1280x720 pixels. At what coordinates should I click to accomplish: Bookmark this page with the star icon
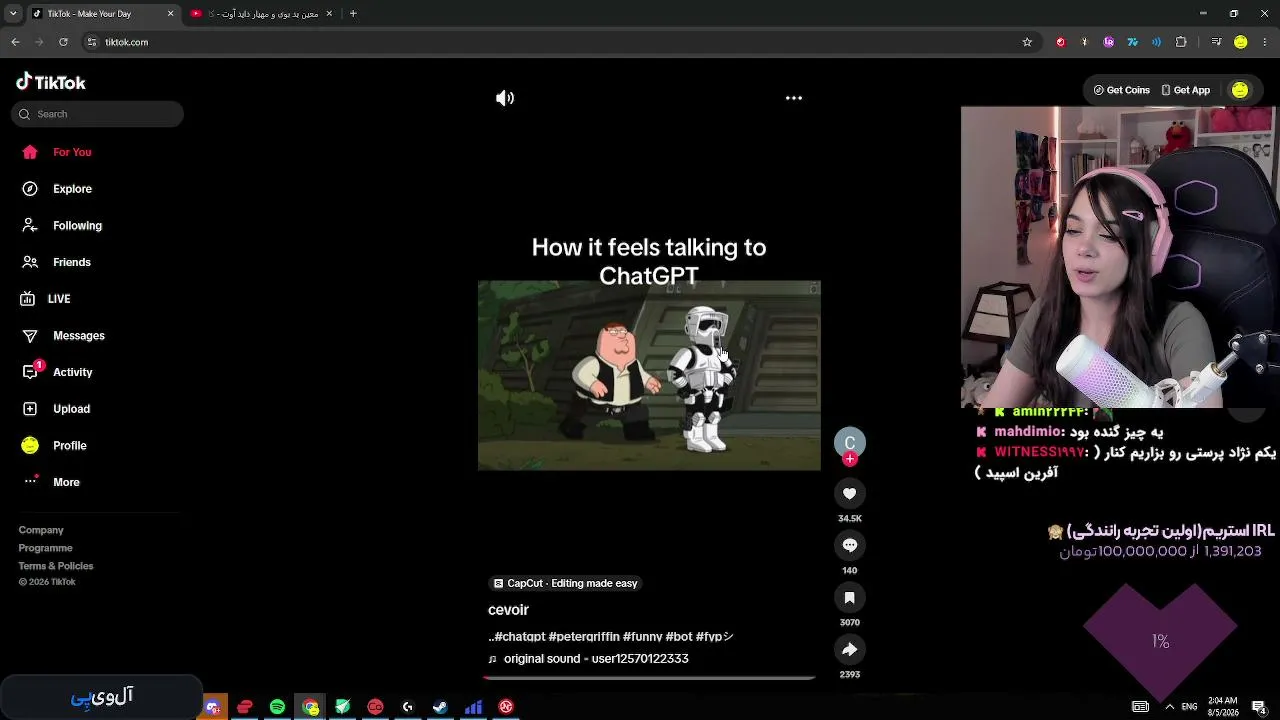1027,42
